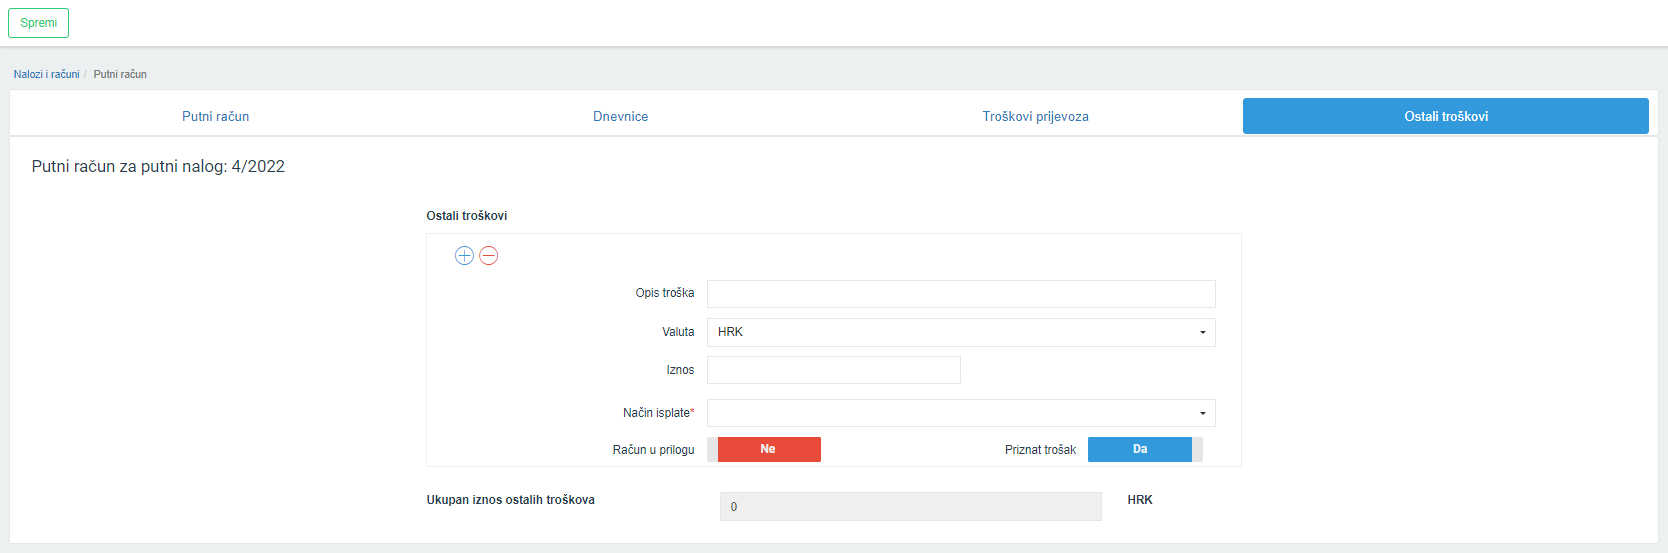Open the Nalozi i računi breadcrumb link
This screenshot has height=553, width=1668.
[46, 74]
